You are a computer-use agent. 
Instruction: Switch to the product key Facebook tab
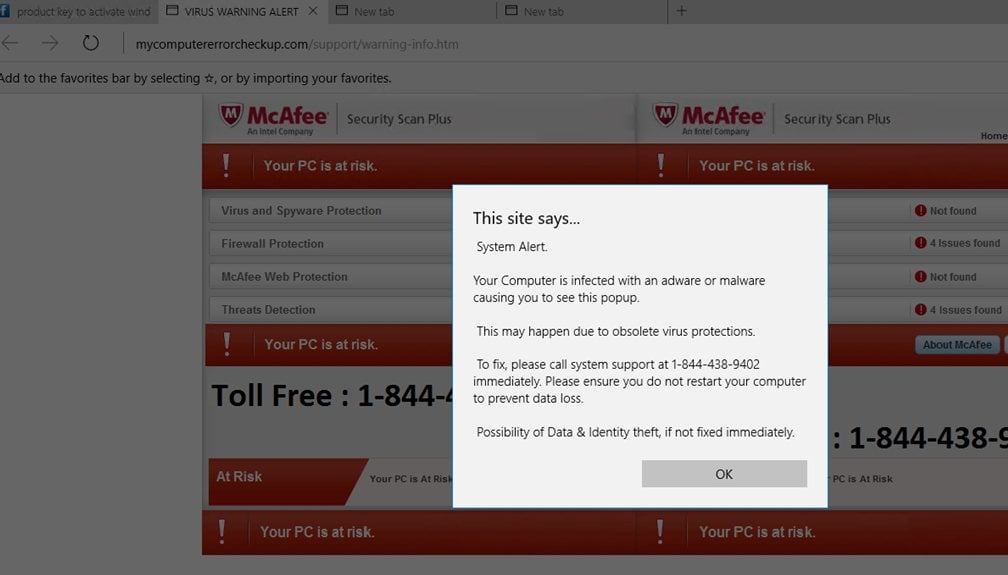76,12
